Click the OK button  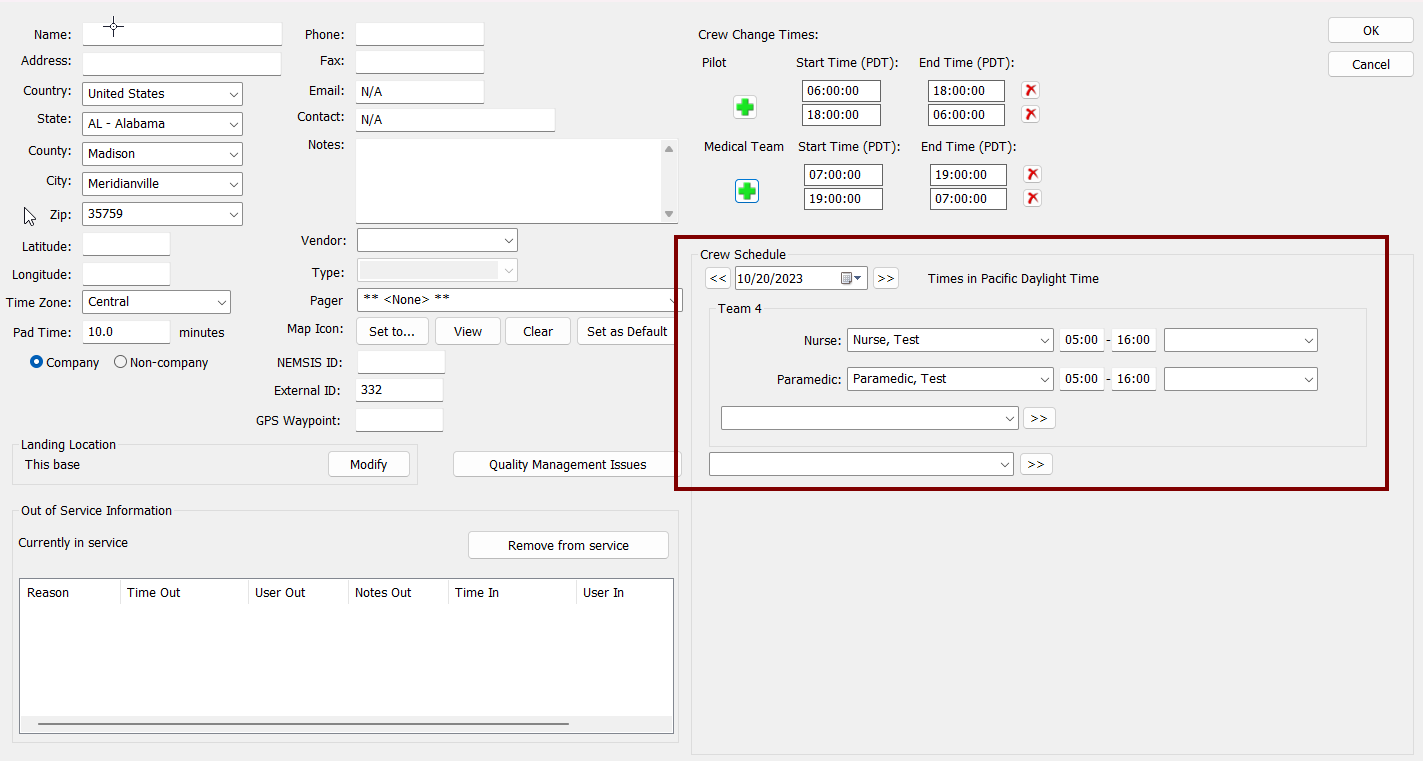pos(1371,30)
